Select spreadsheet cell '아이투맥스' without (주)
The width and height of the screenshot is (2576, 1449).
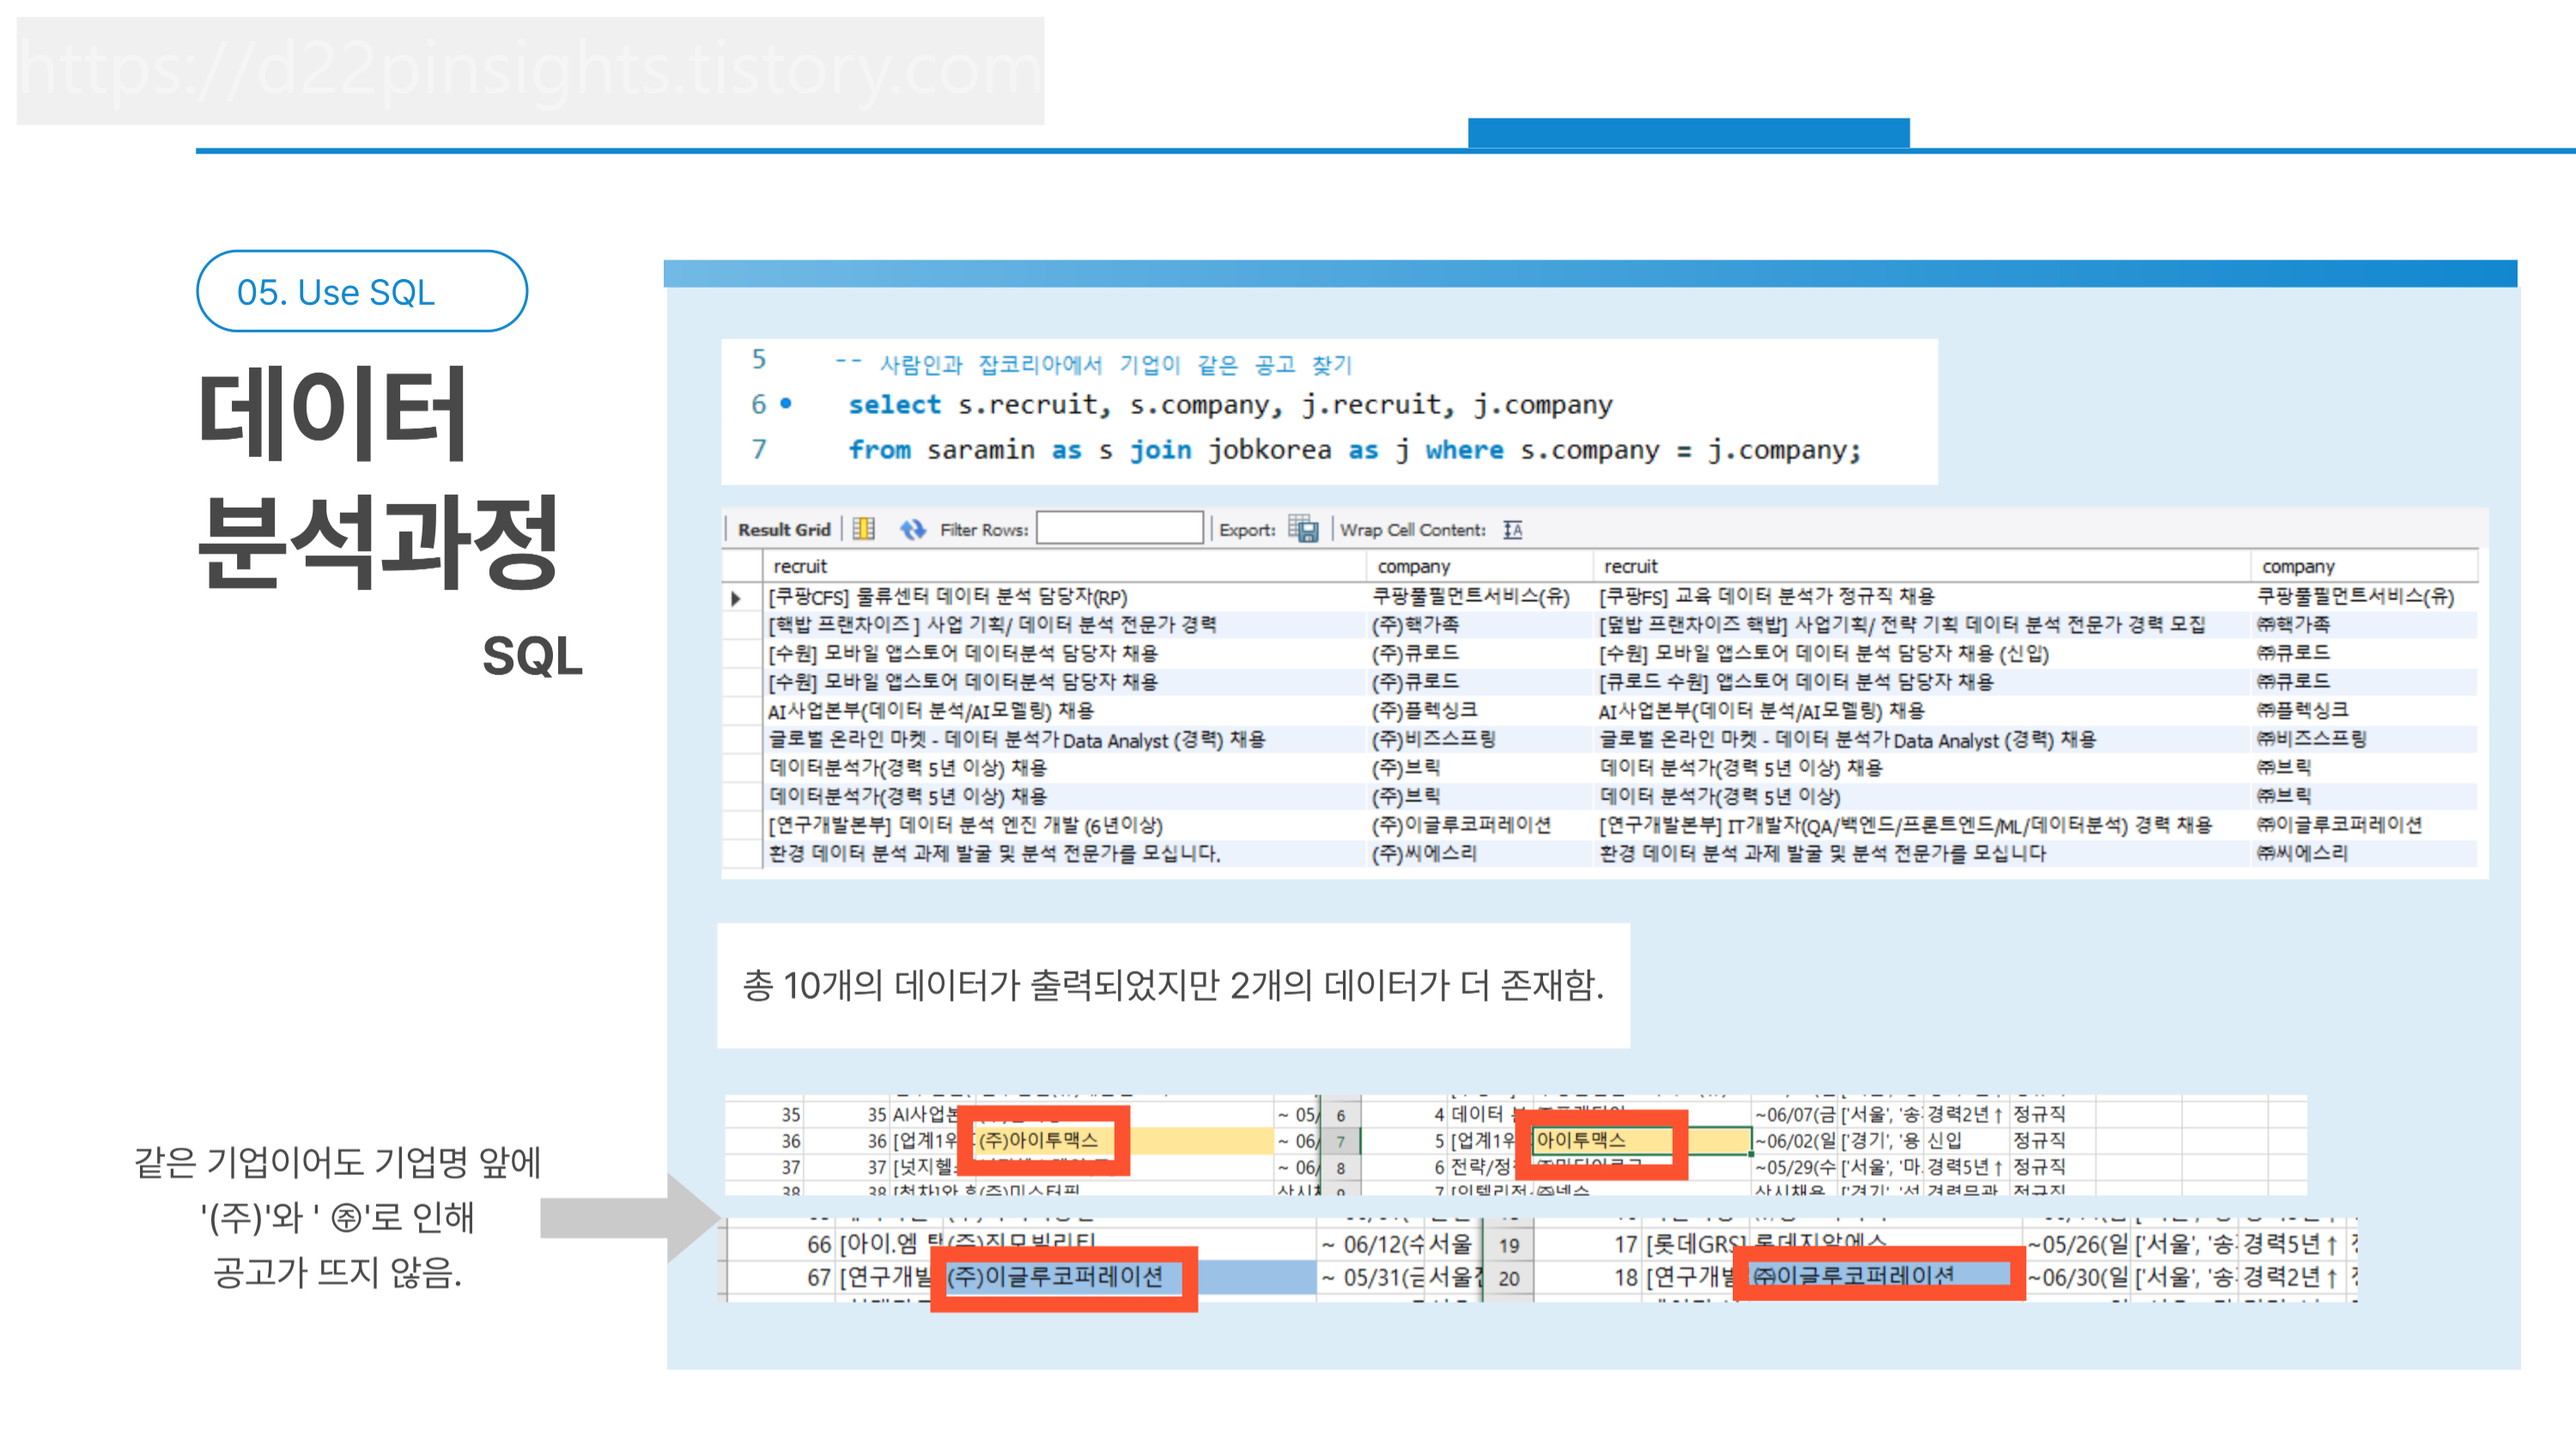click(1581, 1140)
